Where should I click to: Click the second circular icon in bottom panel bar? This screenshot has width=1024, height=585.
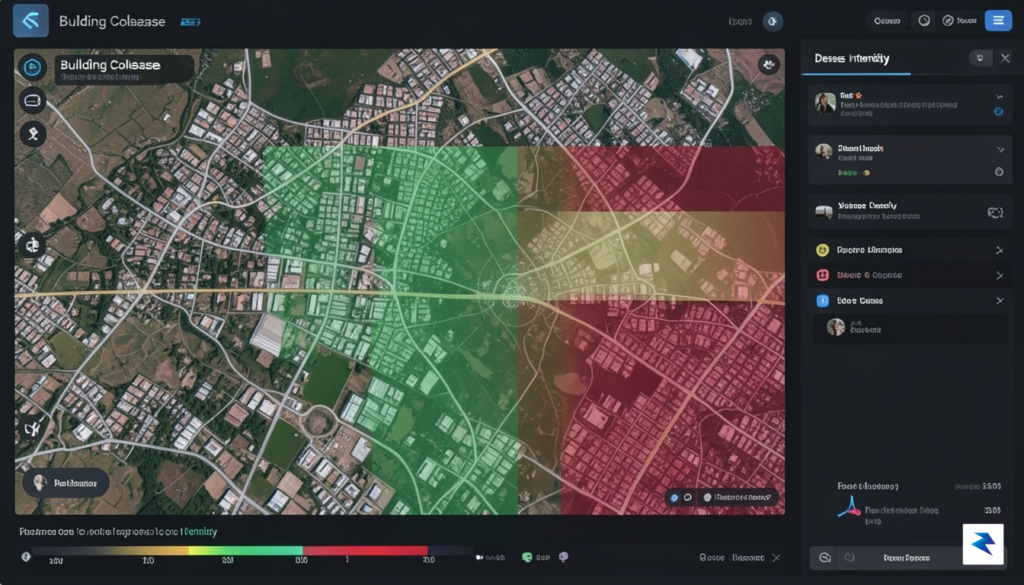tap(850, 558)
